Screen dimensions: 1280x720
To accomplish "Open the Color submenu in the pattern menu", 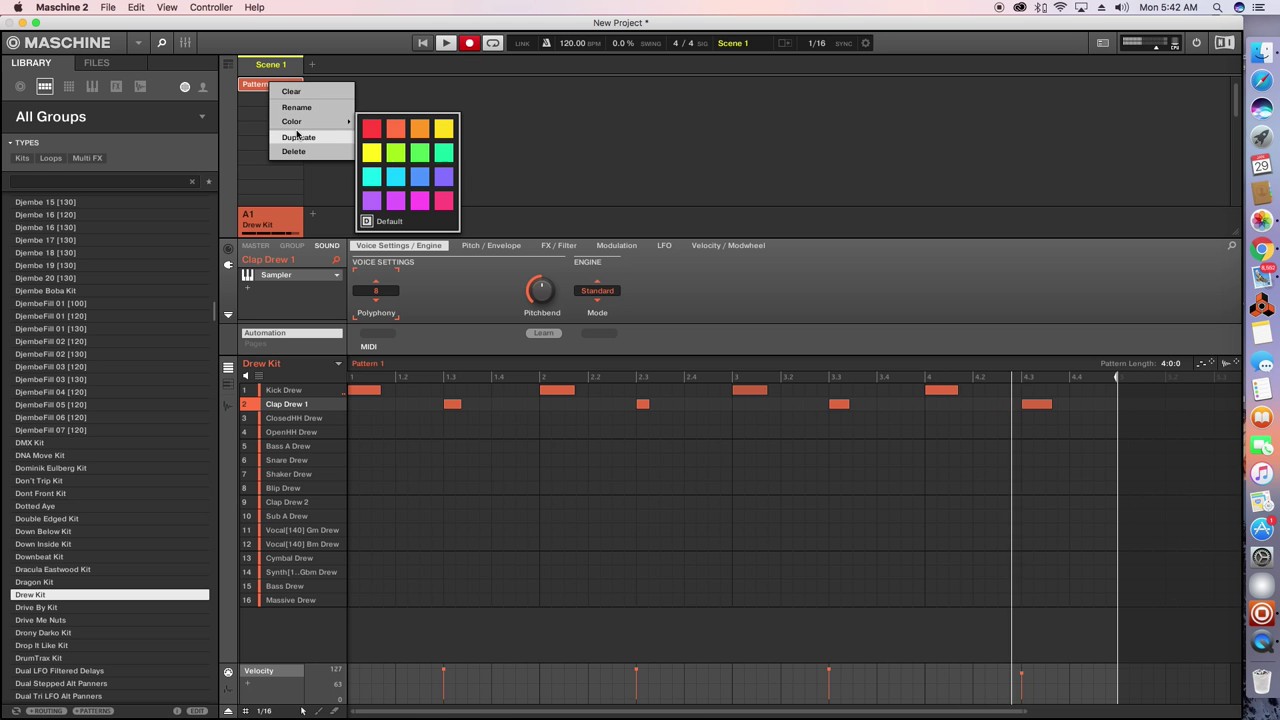I will (x=292, y=121).
